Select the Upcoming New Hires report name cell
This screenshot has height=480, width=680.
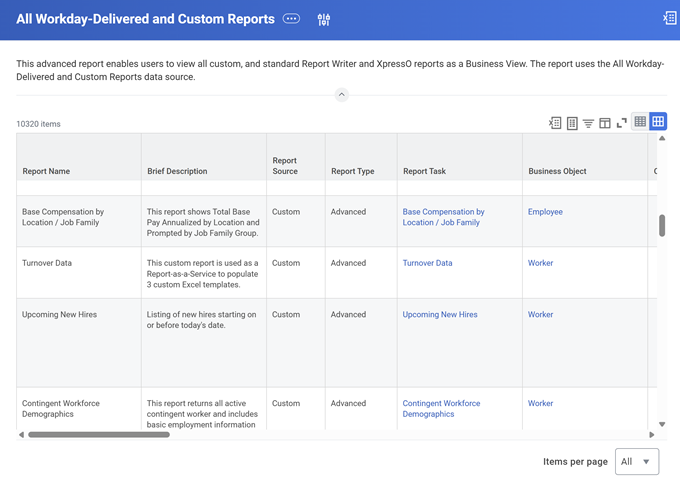[x=79, y=343]
